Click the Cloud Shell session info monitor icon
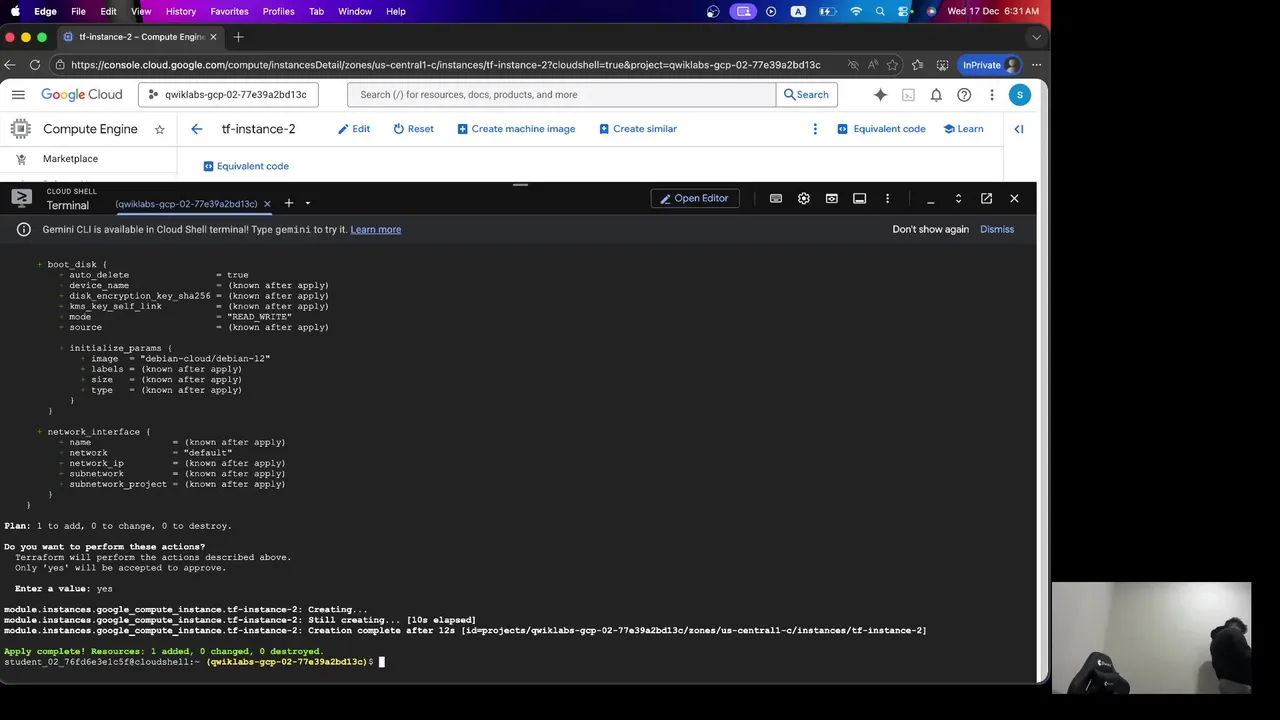Screen dimensions: 1280x720 859,198
